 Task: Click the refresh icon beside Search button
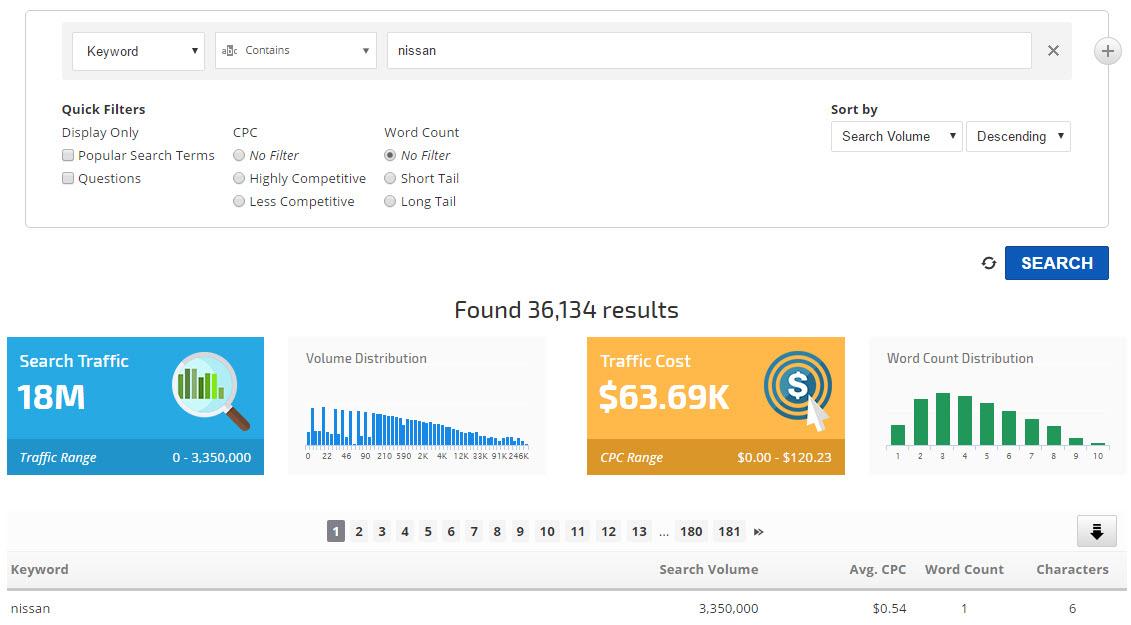coord(989,263)
